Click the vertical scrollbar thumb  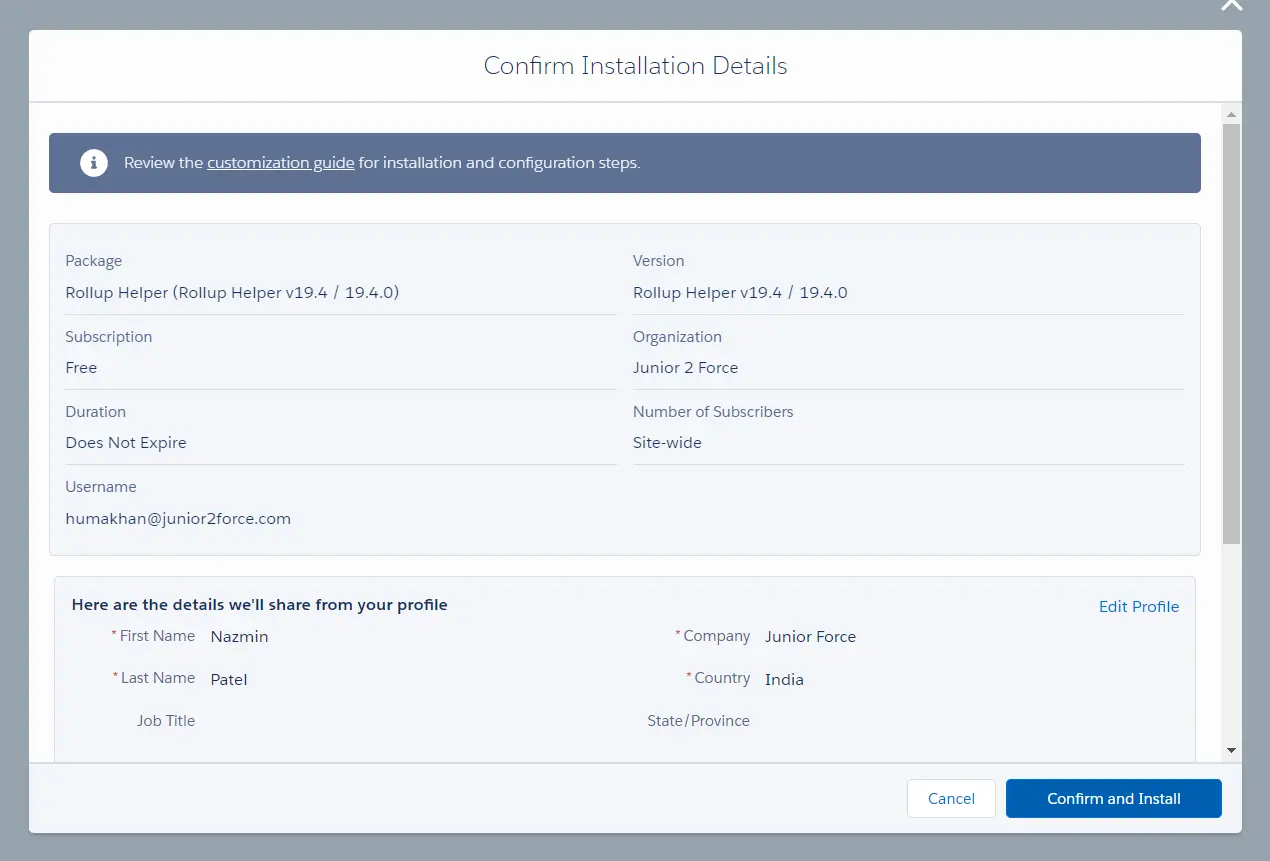point(1231,330)
